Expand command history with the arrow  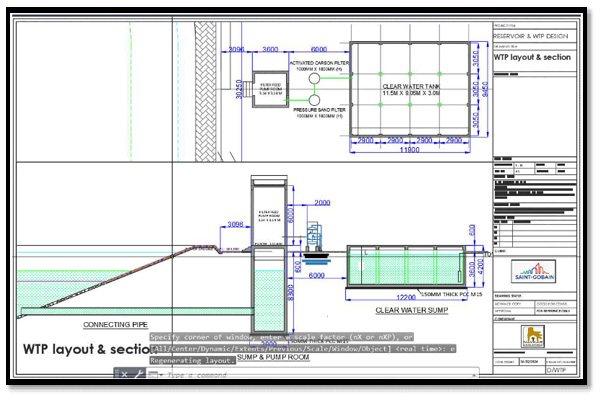474,375
